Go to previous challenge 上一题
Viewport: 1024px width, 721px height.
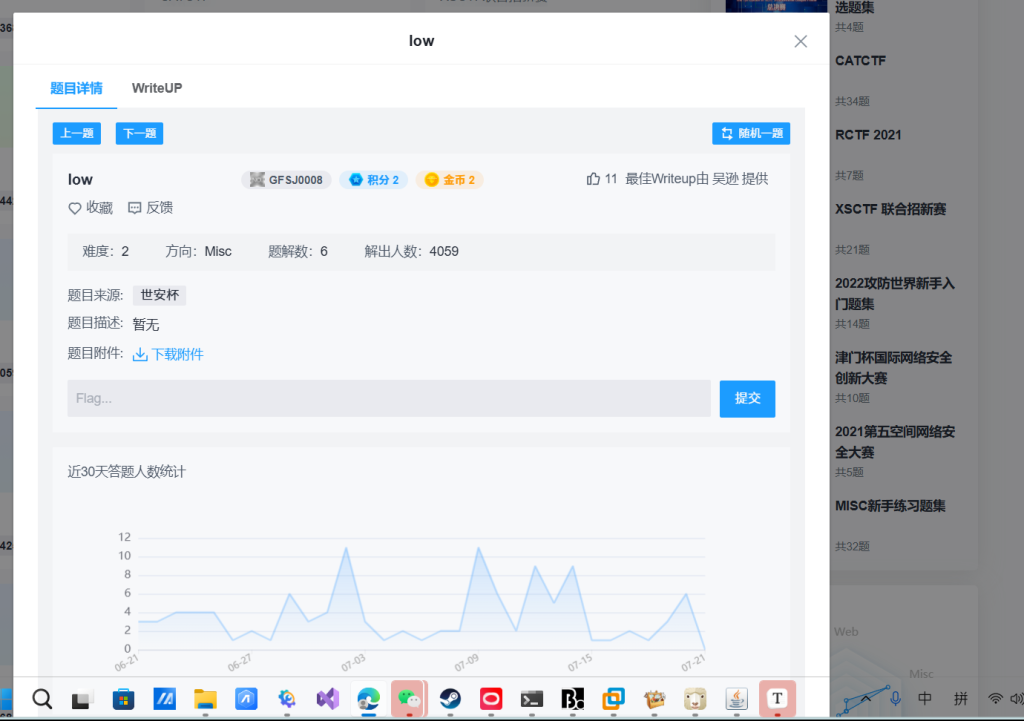tap(77, 133)
